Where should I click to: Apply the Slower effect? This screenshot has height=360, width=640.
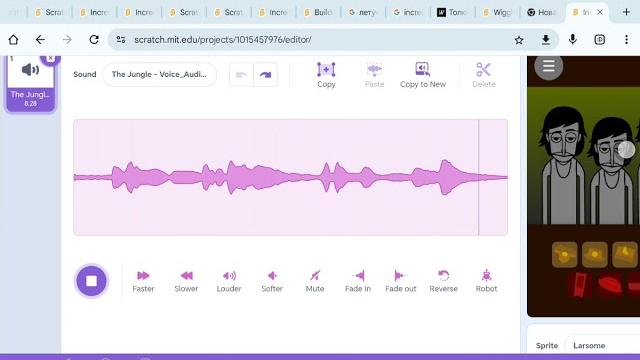tap(186, 281)
